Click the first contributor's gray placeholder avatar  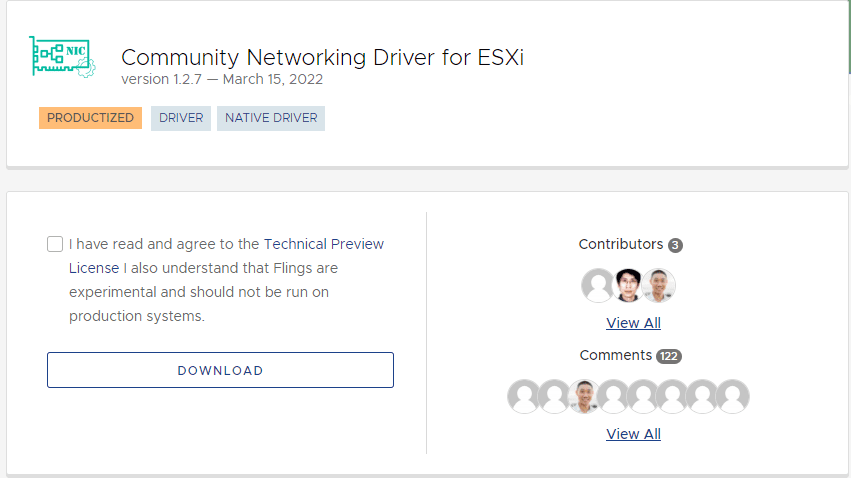pyautogui.click(x=598, y=285)
